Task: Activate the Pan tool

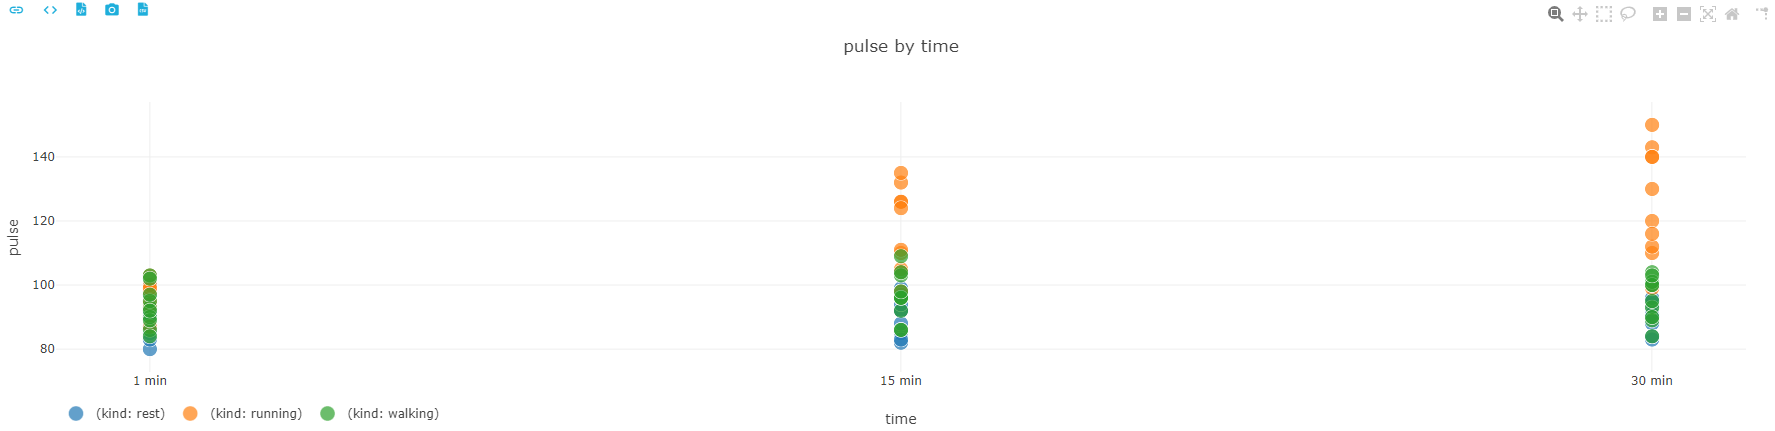Action: click(x=1580, y=14)
